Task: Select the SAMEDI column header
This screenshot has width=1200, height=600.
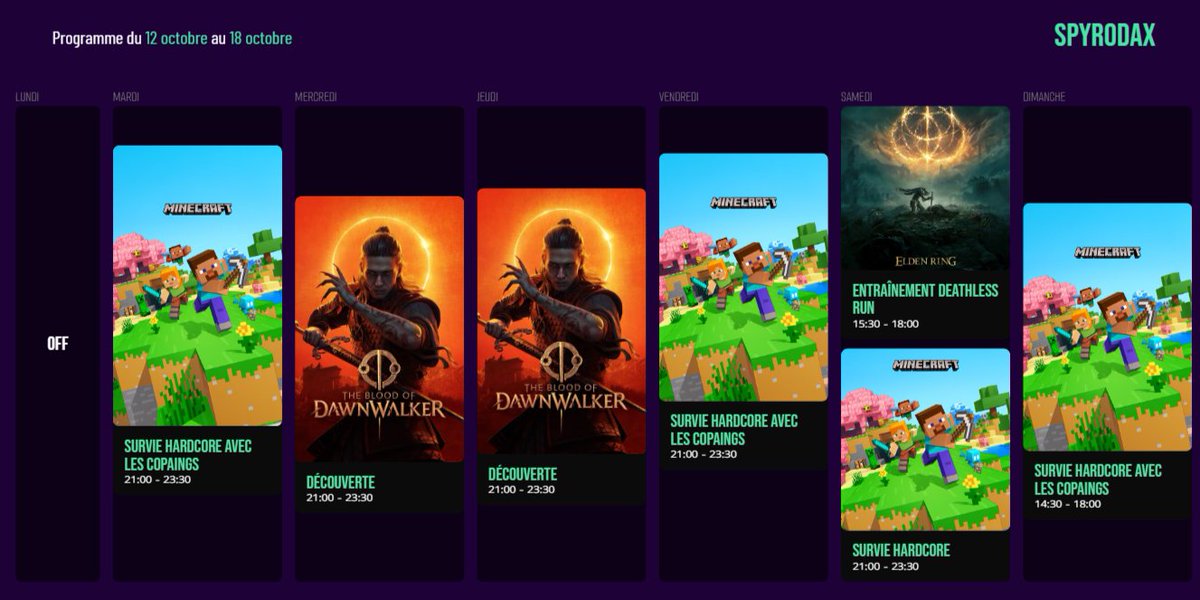Action: click(856, 97)
